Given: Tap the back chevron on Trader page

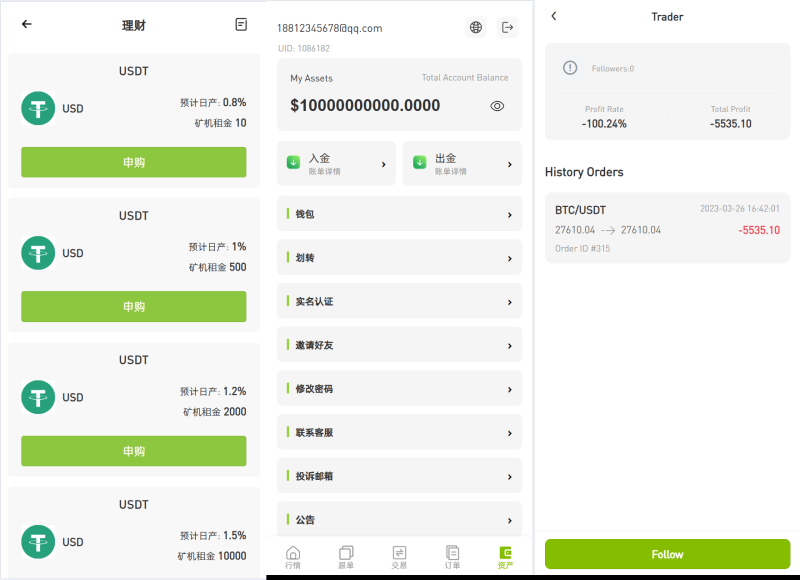Looking at the screenshot, I should pos(554,17).
